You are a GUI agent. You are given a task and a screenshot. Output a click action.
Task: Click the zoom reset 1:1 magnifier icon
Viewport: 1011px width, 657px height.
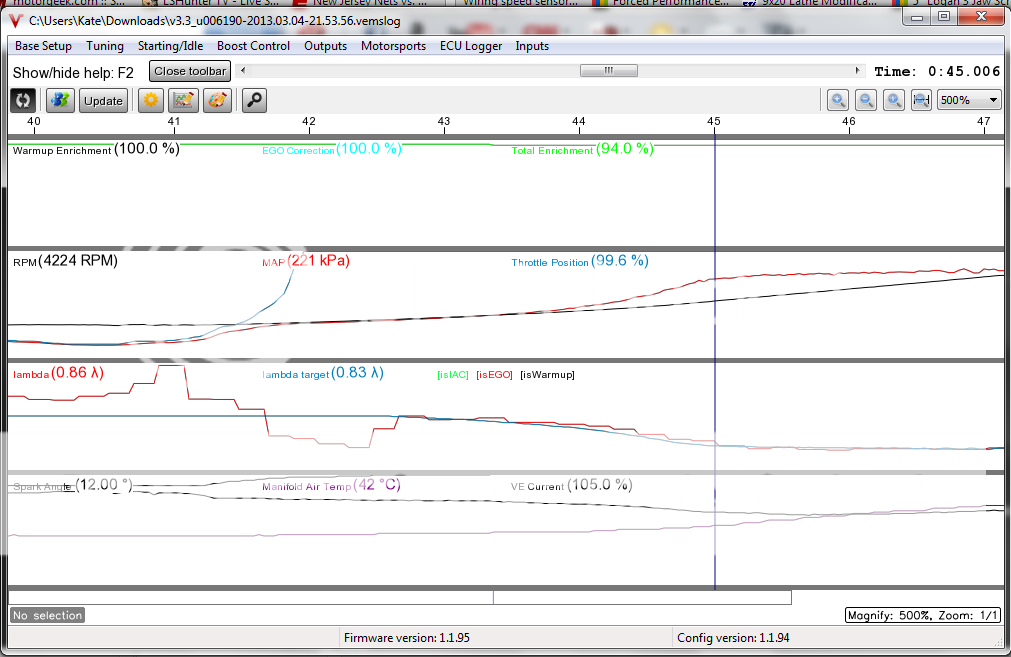point(894,100)
